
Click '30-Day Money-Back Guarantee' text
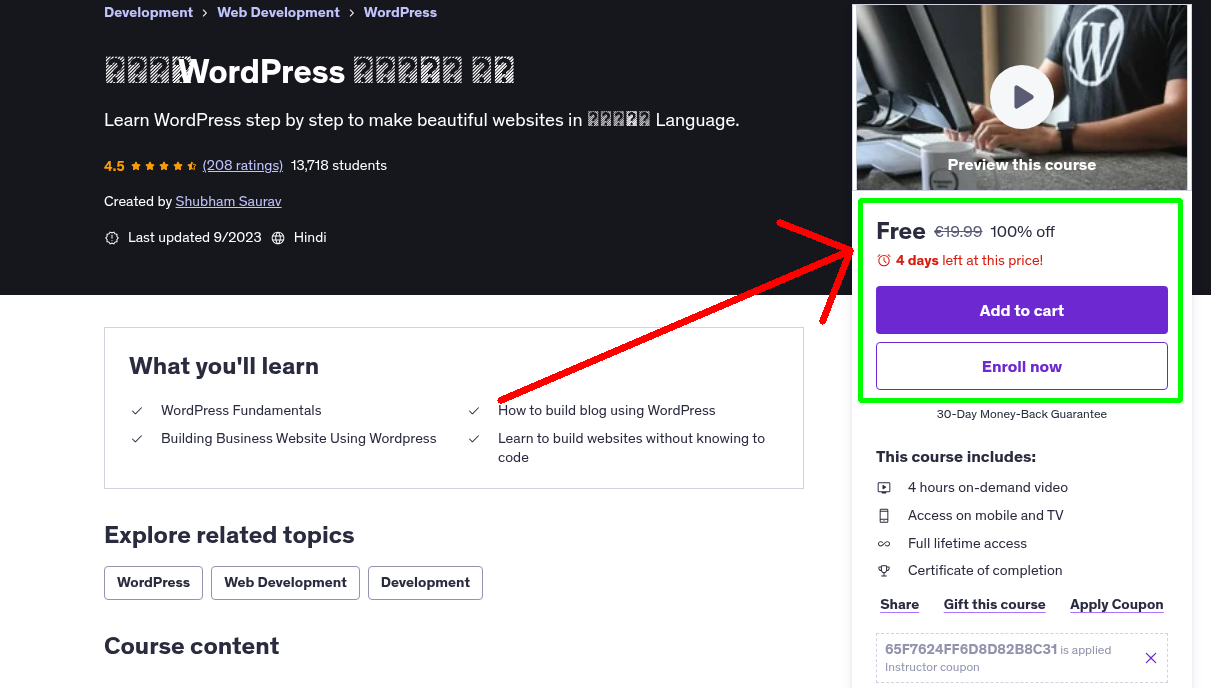pos(1022,414)
